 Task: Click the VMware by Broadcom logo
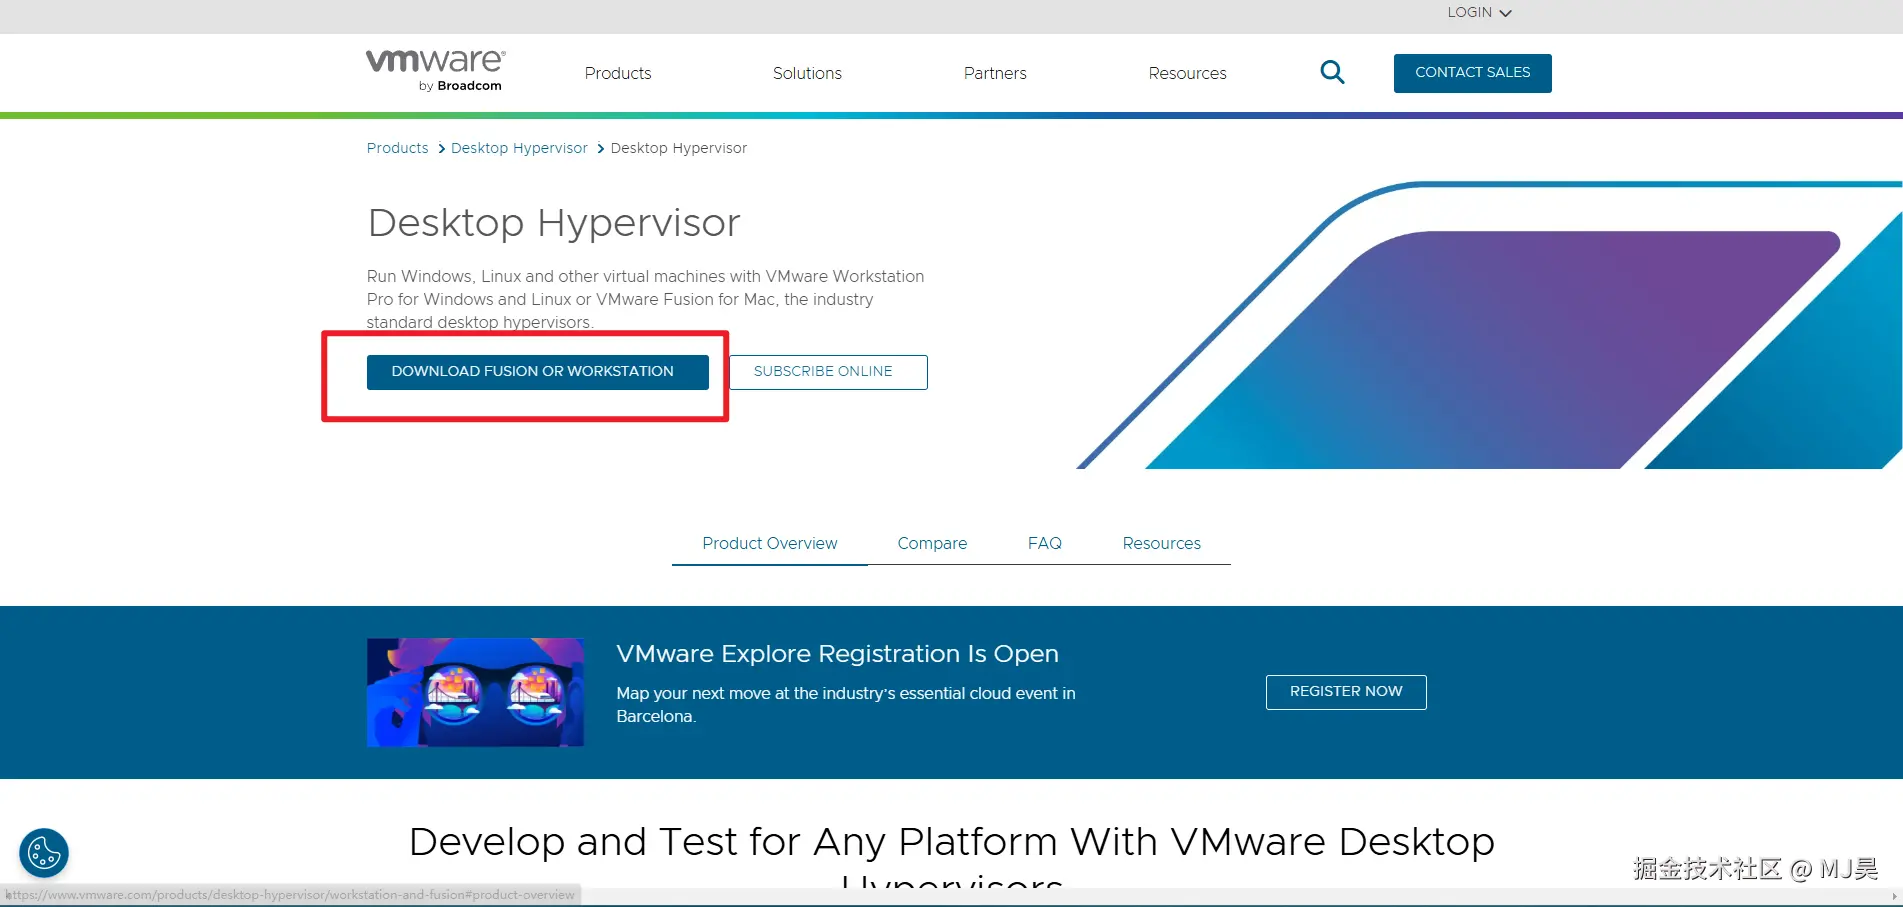[436, 70]
